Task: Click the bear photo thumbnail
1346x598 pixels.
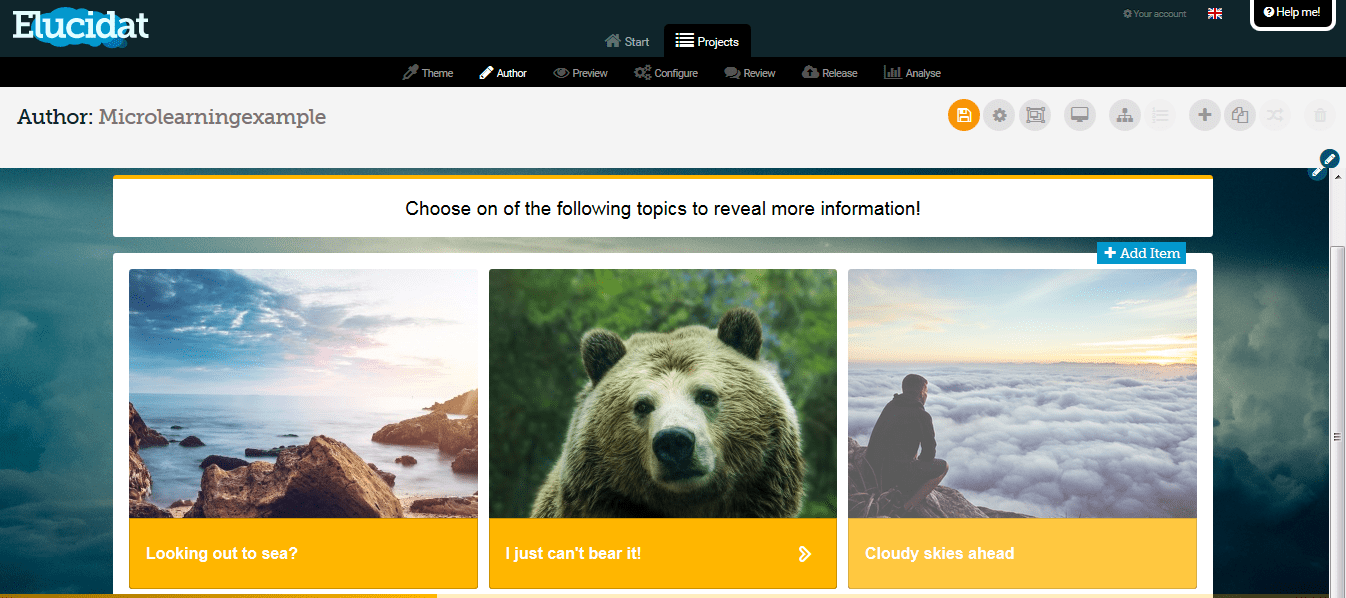Action: click(x=663, y=393)
